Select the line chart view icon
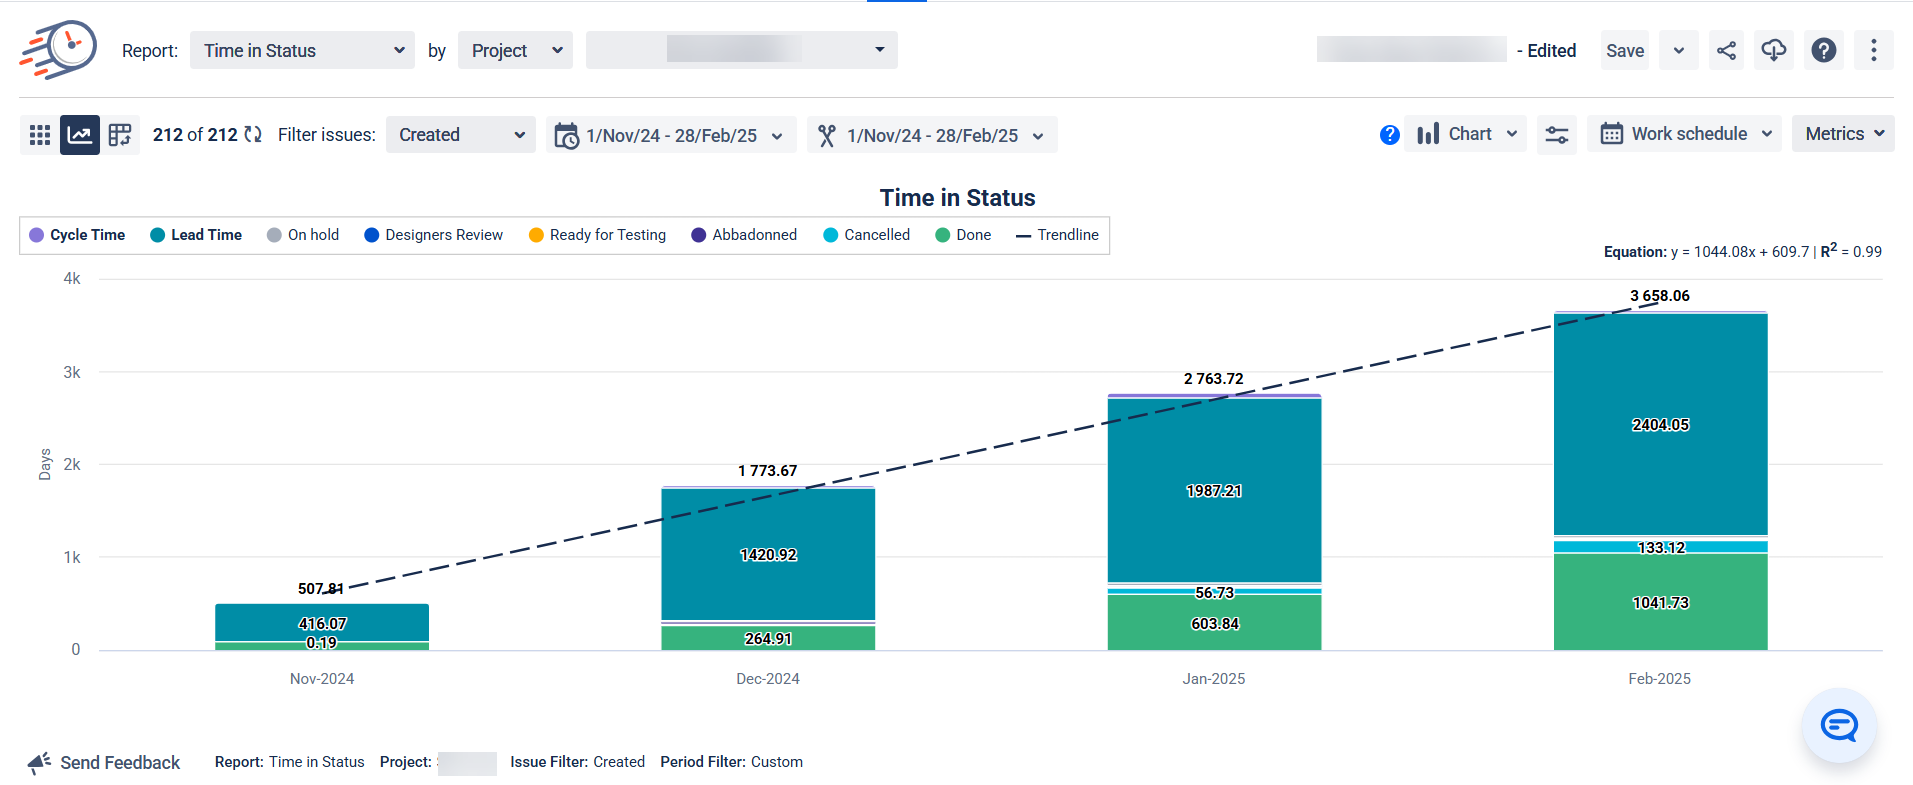Screen dimensions: 1913x785 [x=80, y=135]
